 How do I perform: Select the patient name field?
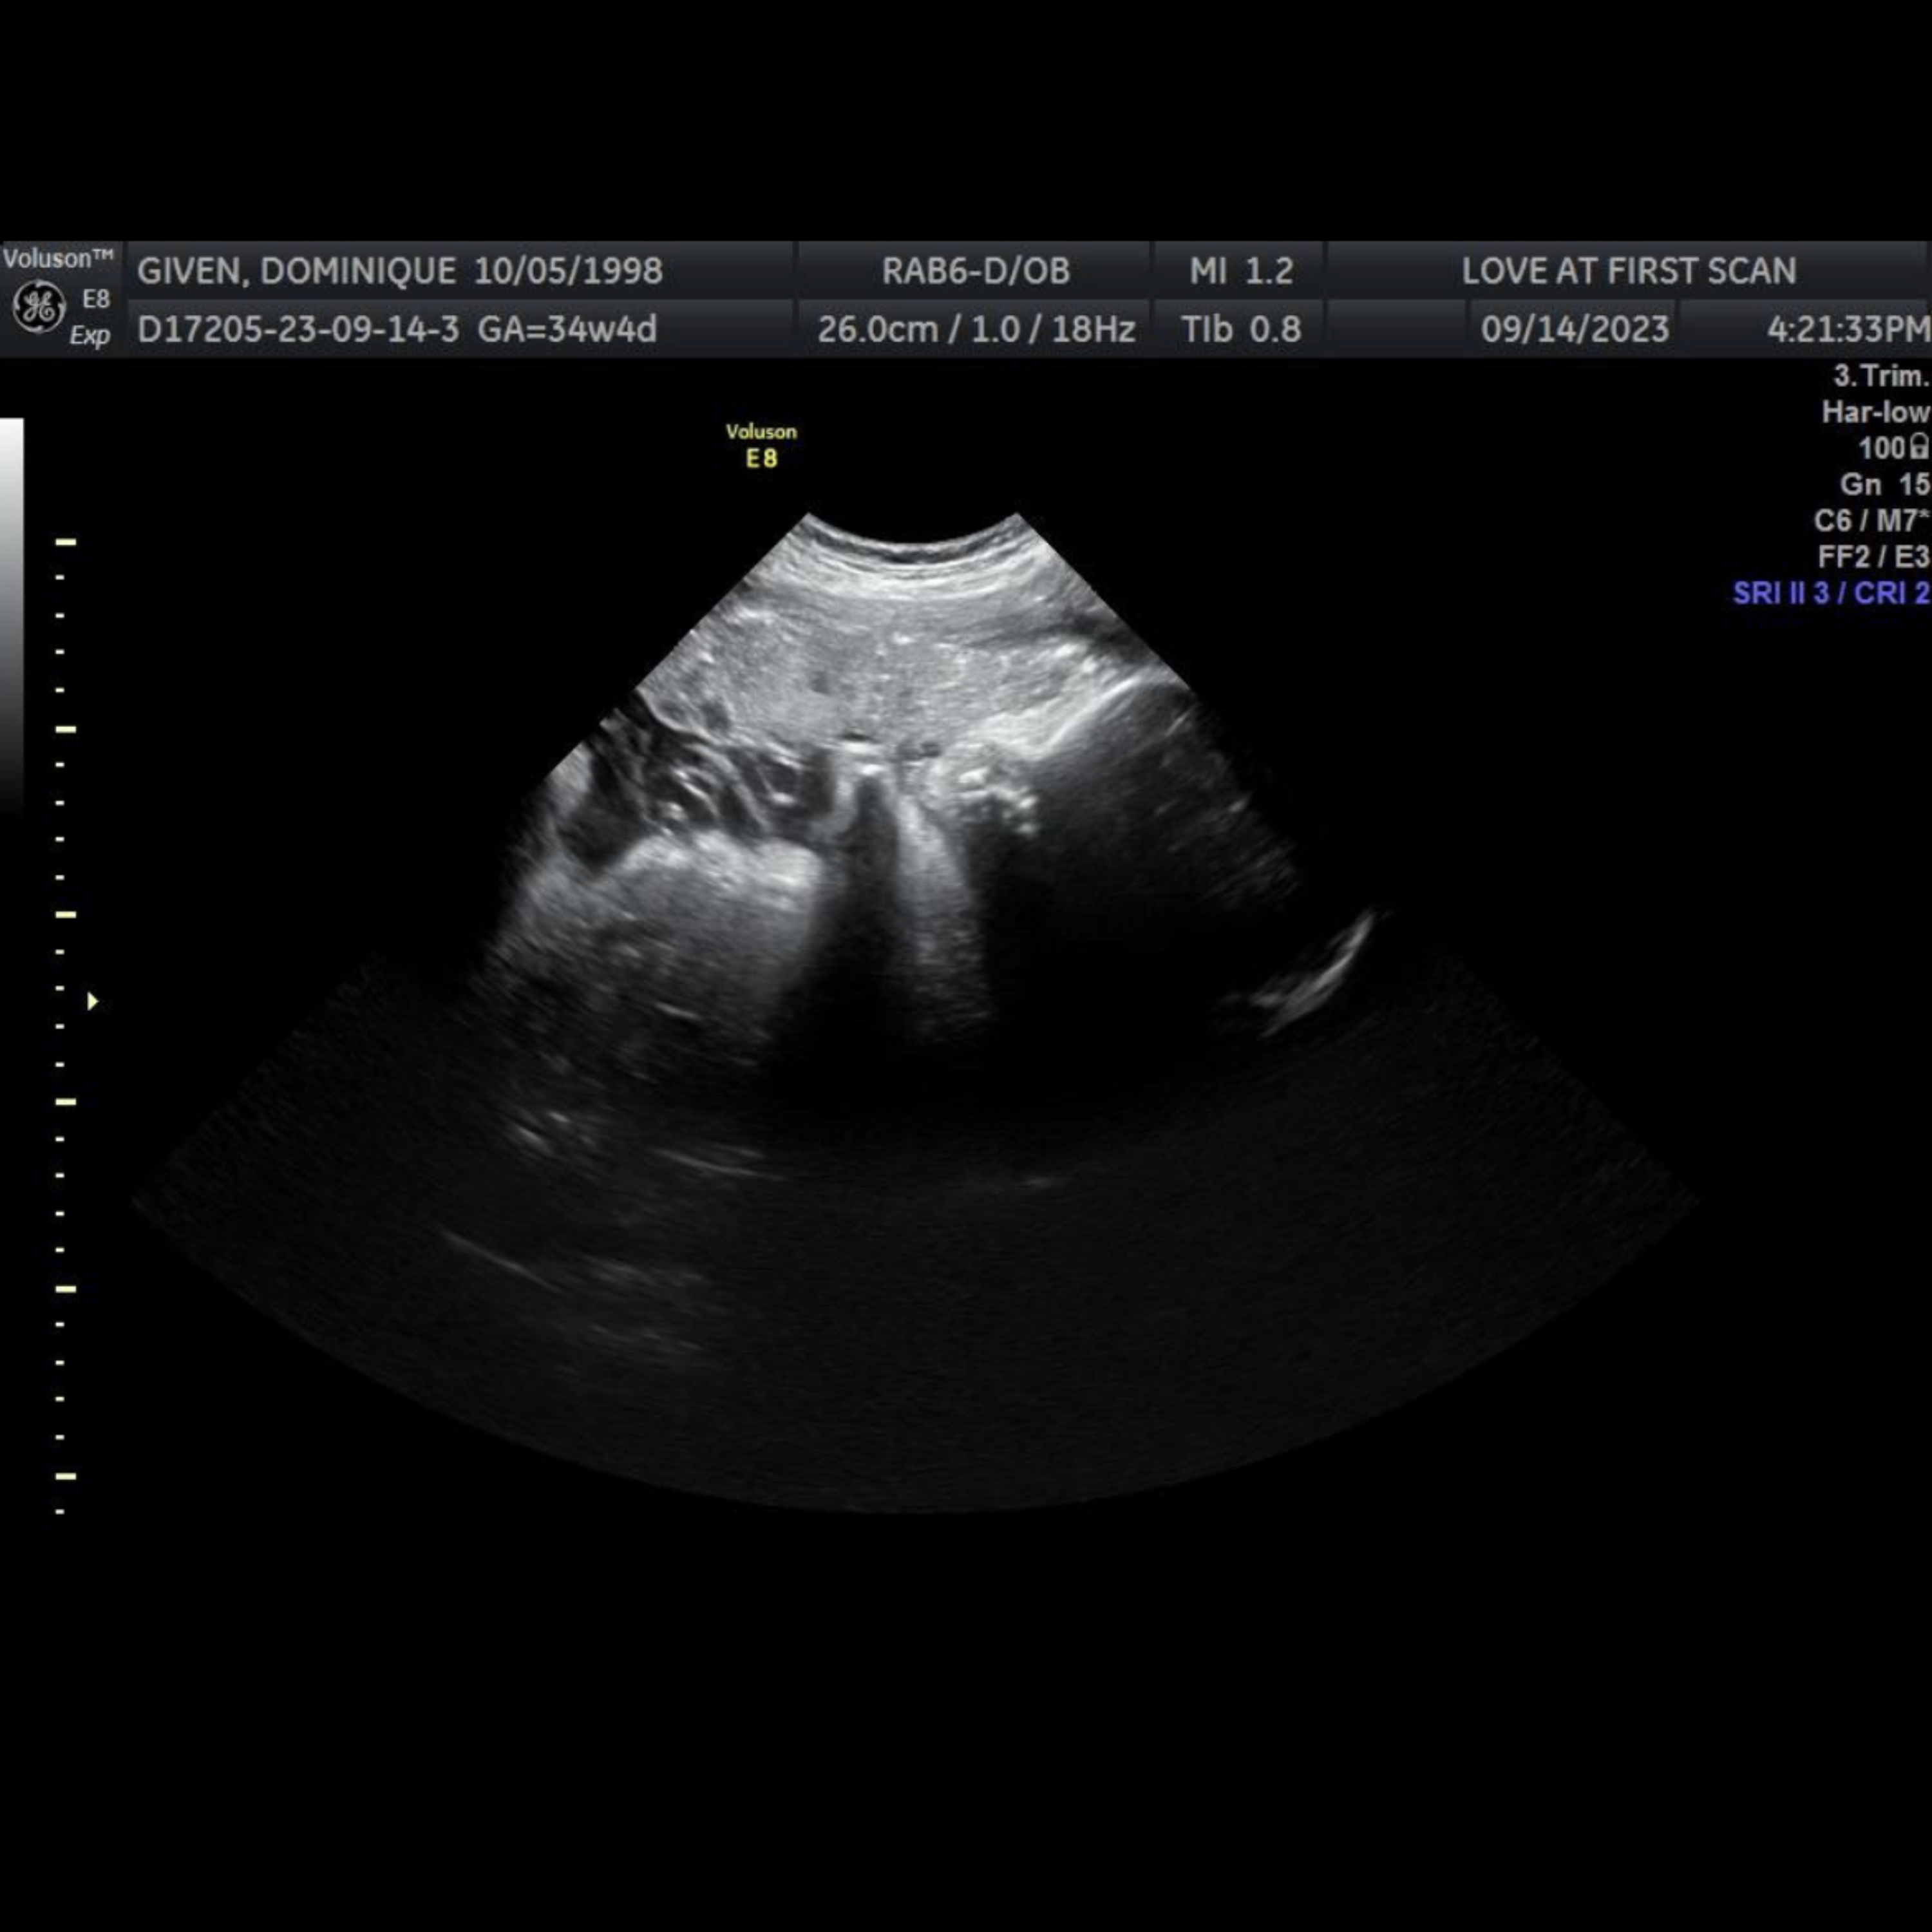click(296, 271)
